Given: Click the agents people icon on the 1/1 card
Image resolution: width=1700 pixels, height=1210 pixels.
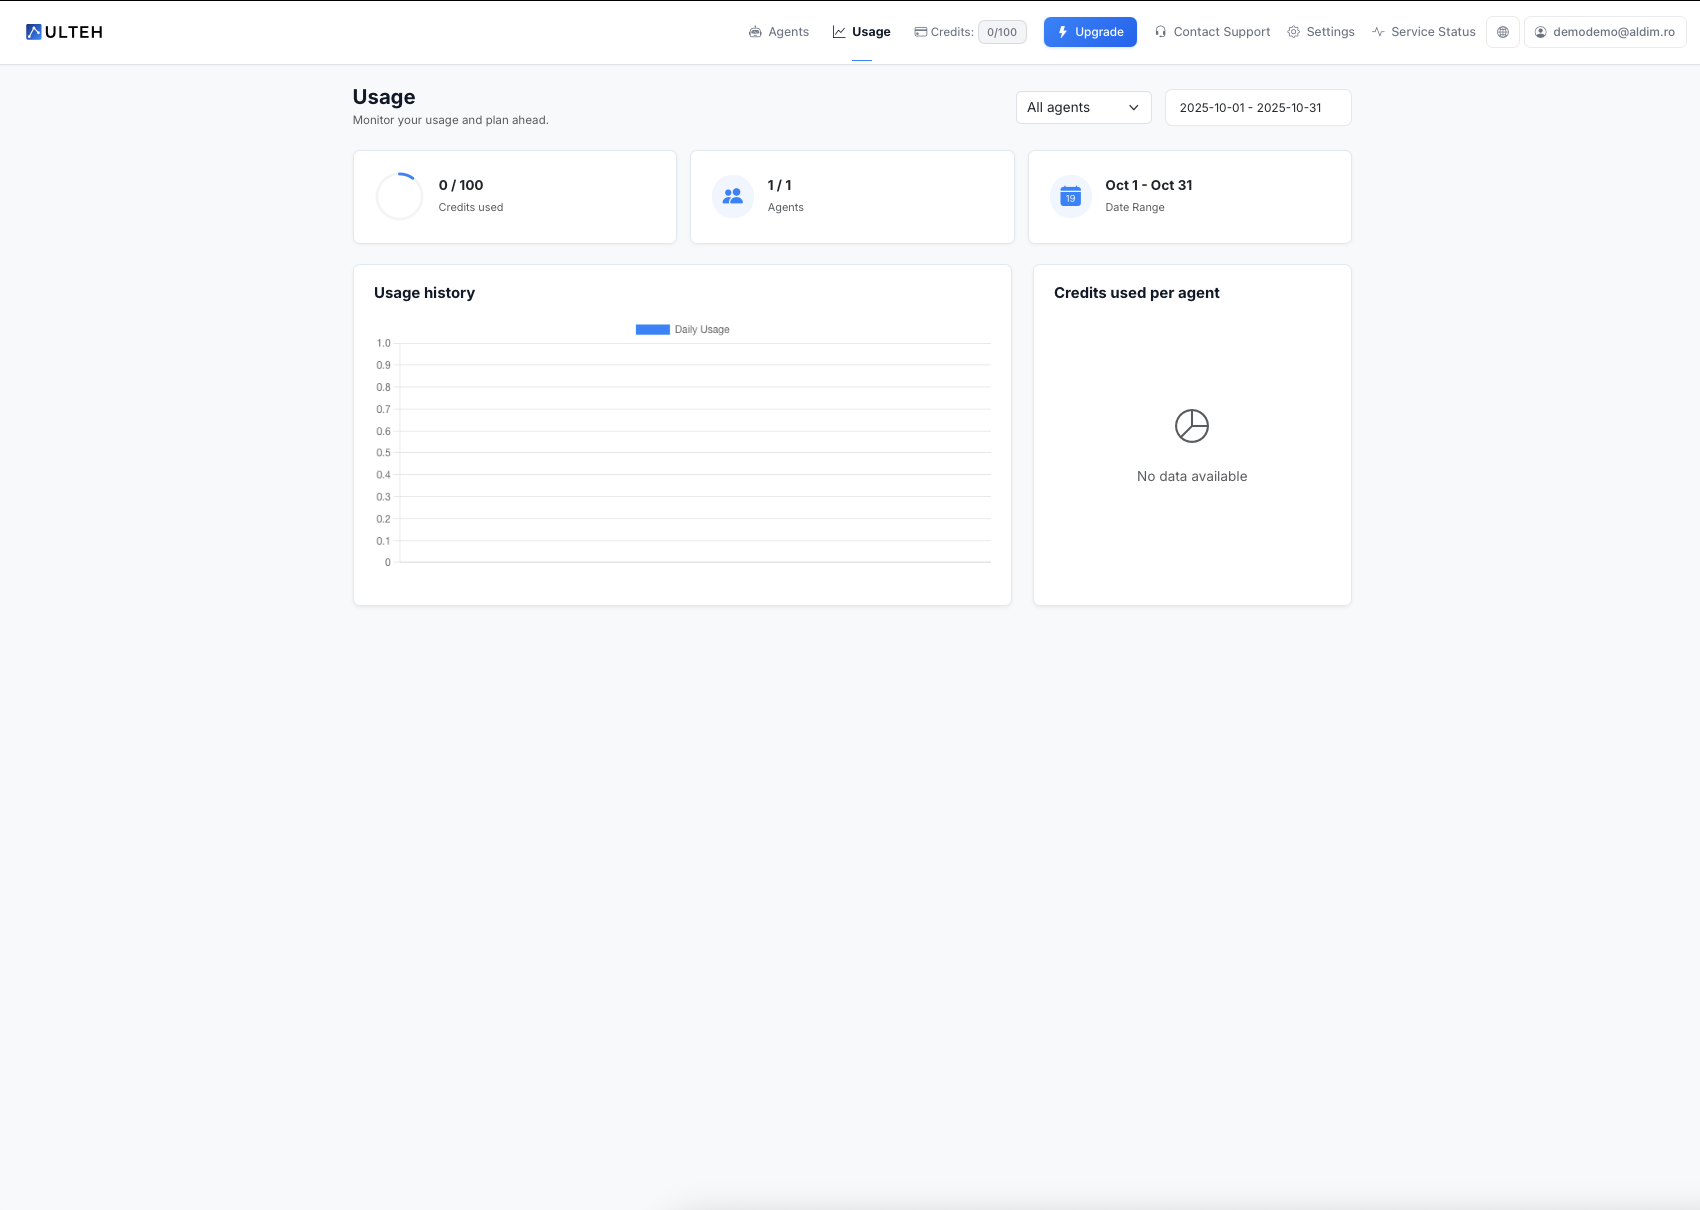Looking at the screenshot, I should [x=732, y=196].
